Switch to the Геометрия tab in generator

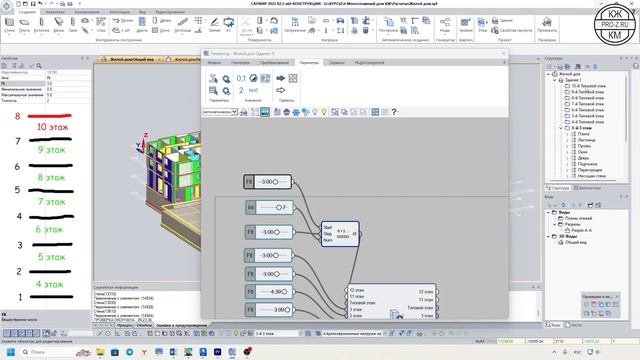(x=240, y=62)
